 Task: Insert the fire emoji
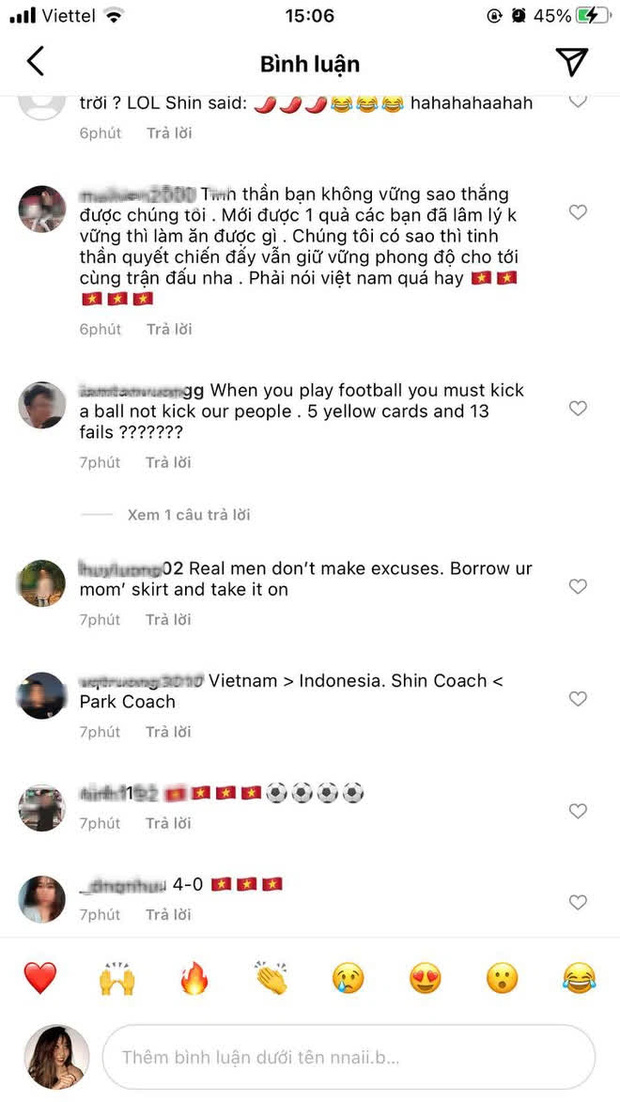click(194, 977)
